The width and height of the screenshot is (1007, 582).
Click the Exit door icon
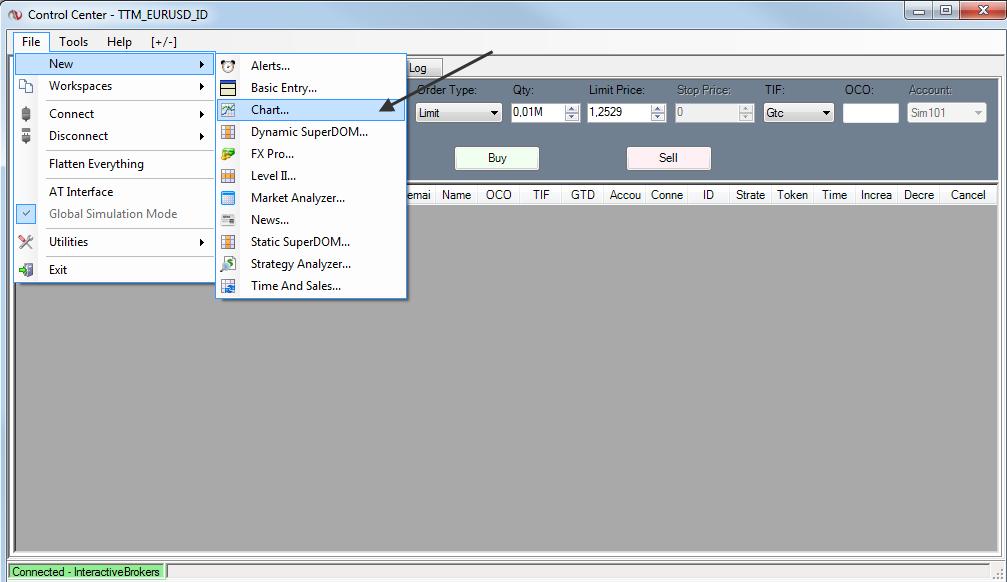point(26,270)
